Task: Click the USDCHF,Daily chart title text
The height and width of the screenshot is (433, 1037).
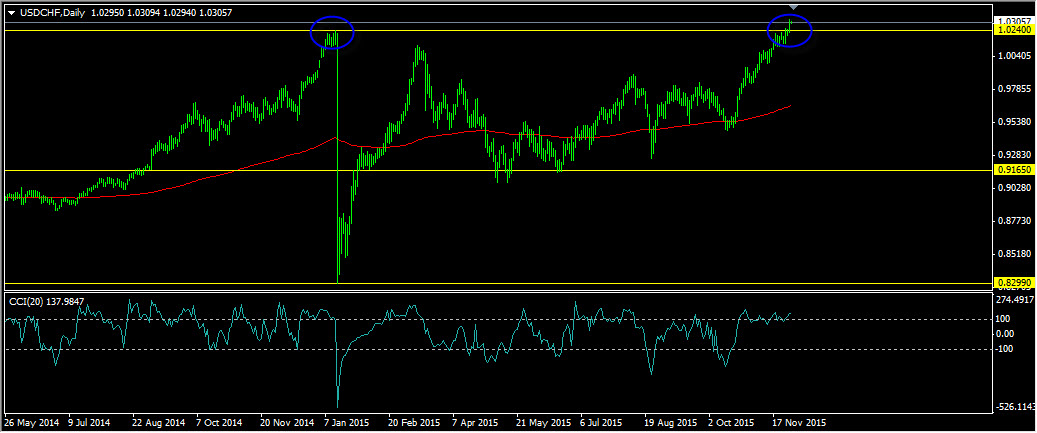Action: pyautogui.click(x=47, y=13)
